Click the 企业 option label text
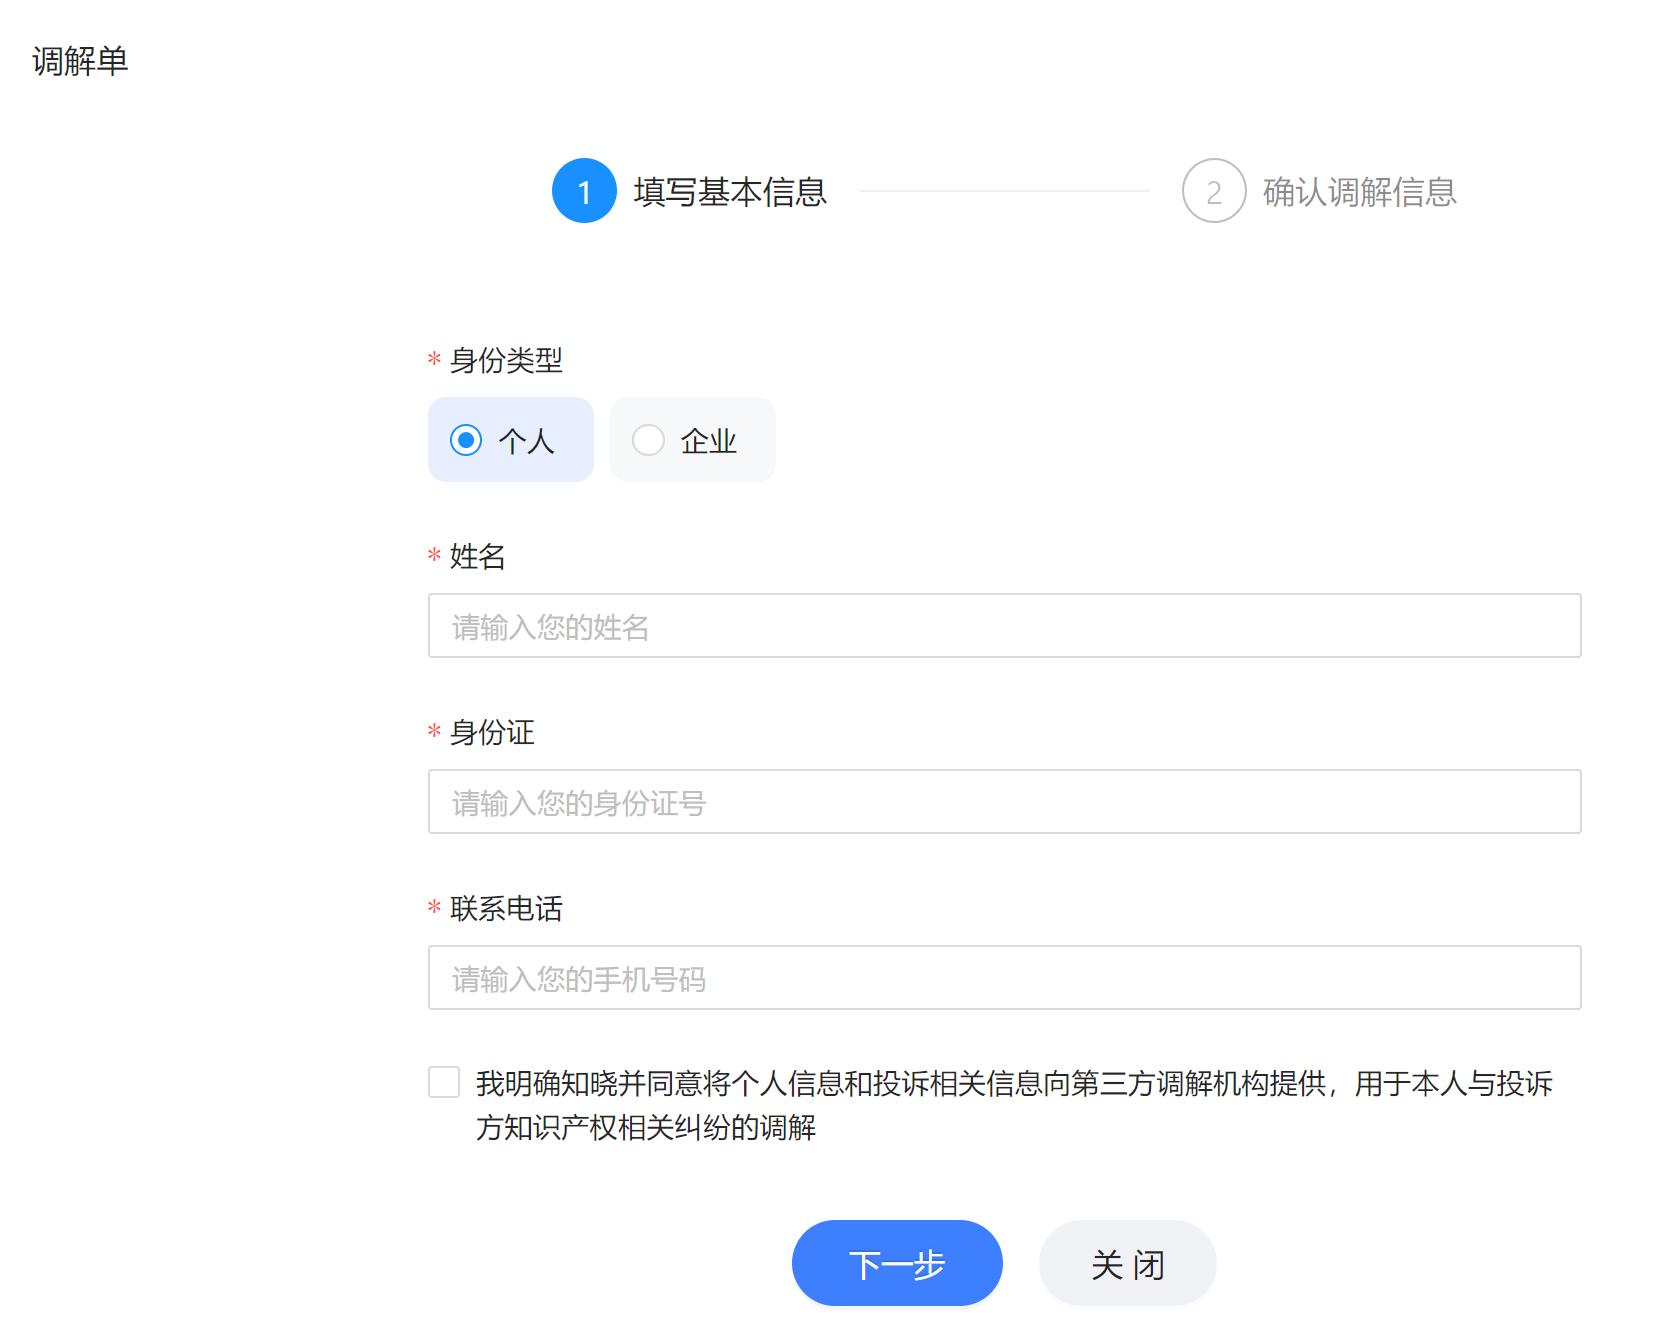The height and width of the screenshot is (1342, 1672). tap(708, 440)
